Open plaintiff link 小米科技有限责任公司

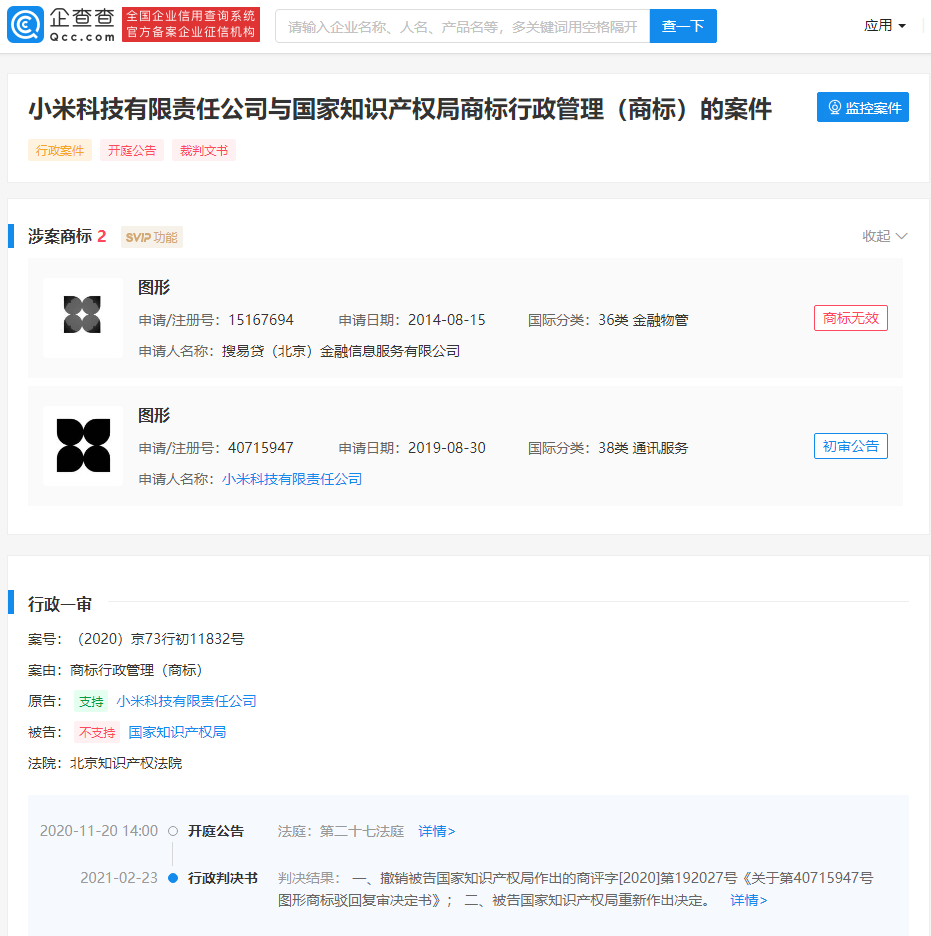186,701
